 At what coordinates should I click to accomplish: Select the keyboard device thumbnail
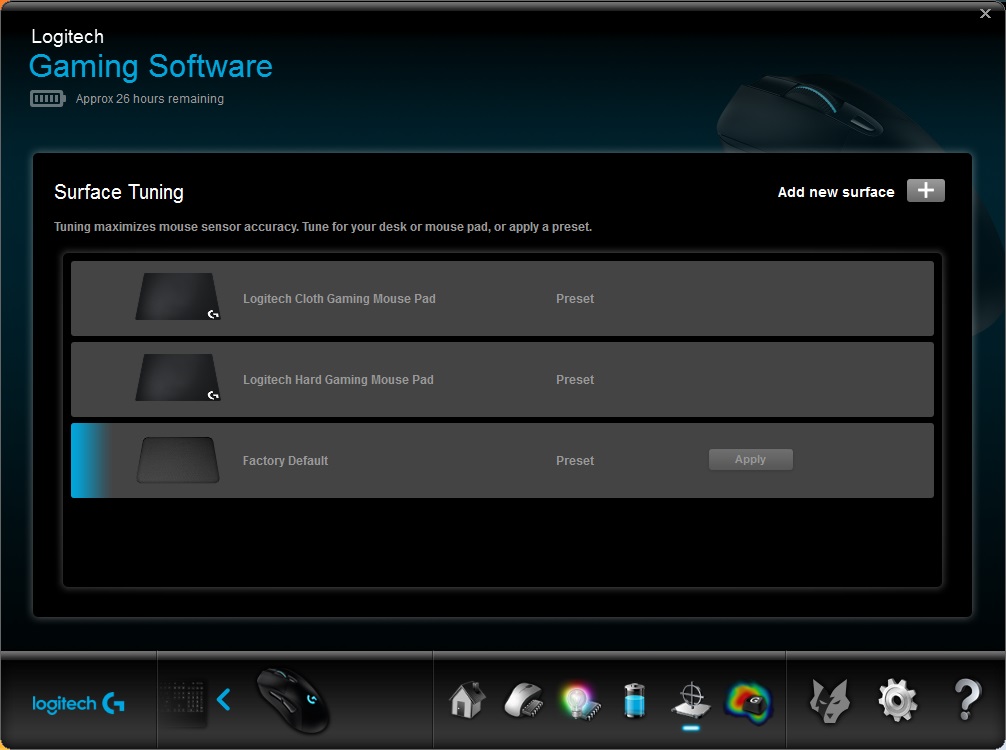[x=183, y=701]
